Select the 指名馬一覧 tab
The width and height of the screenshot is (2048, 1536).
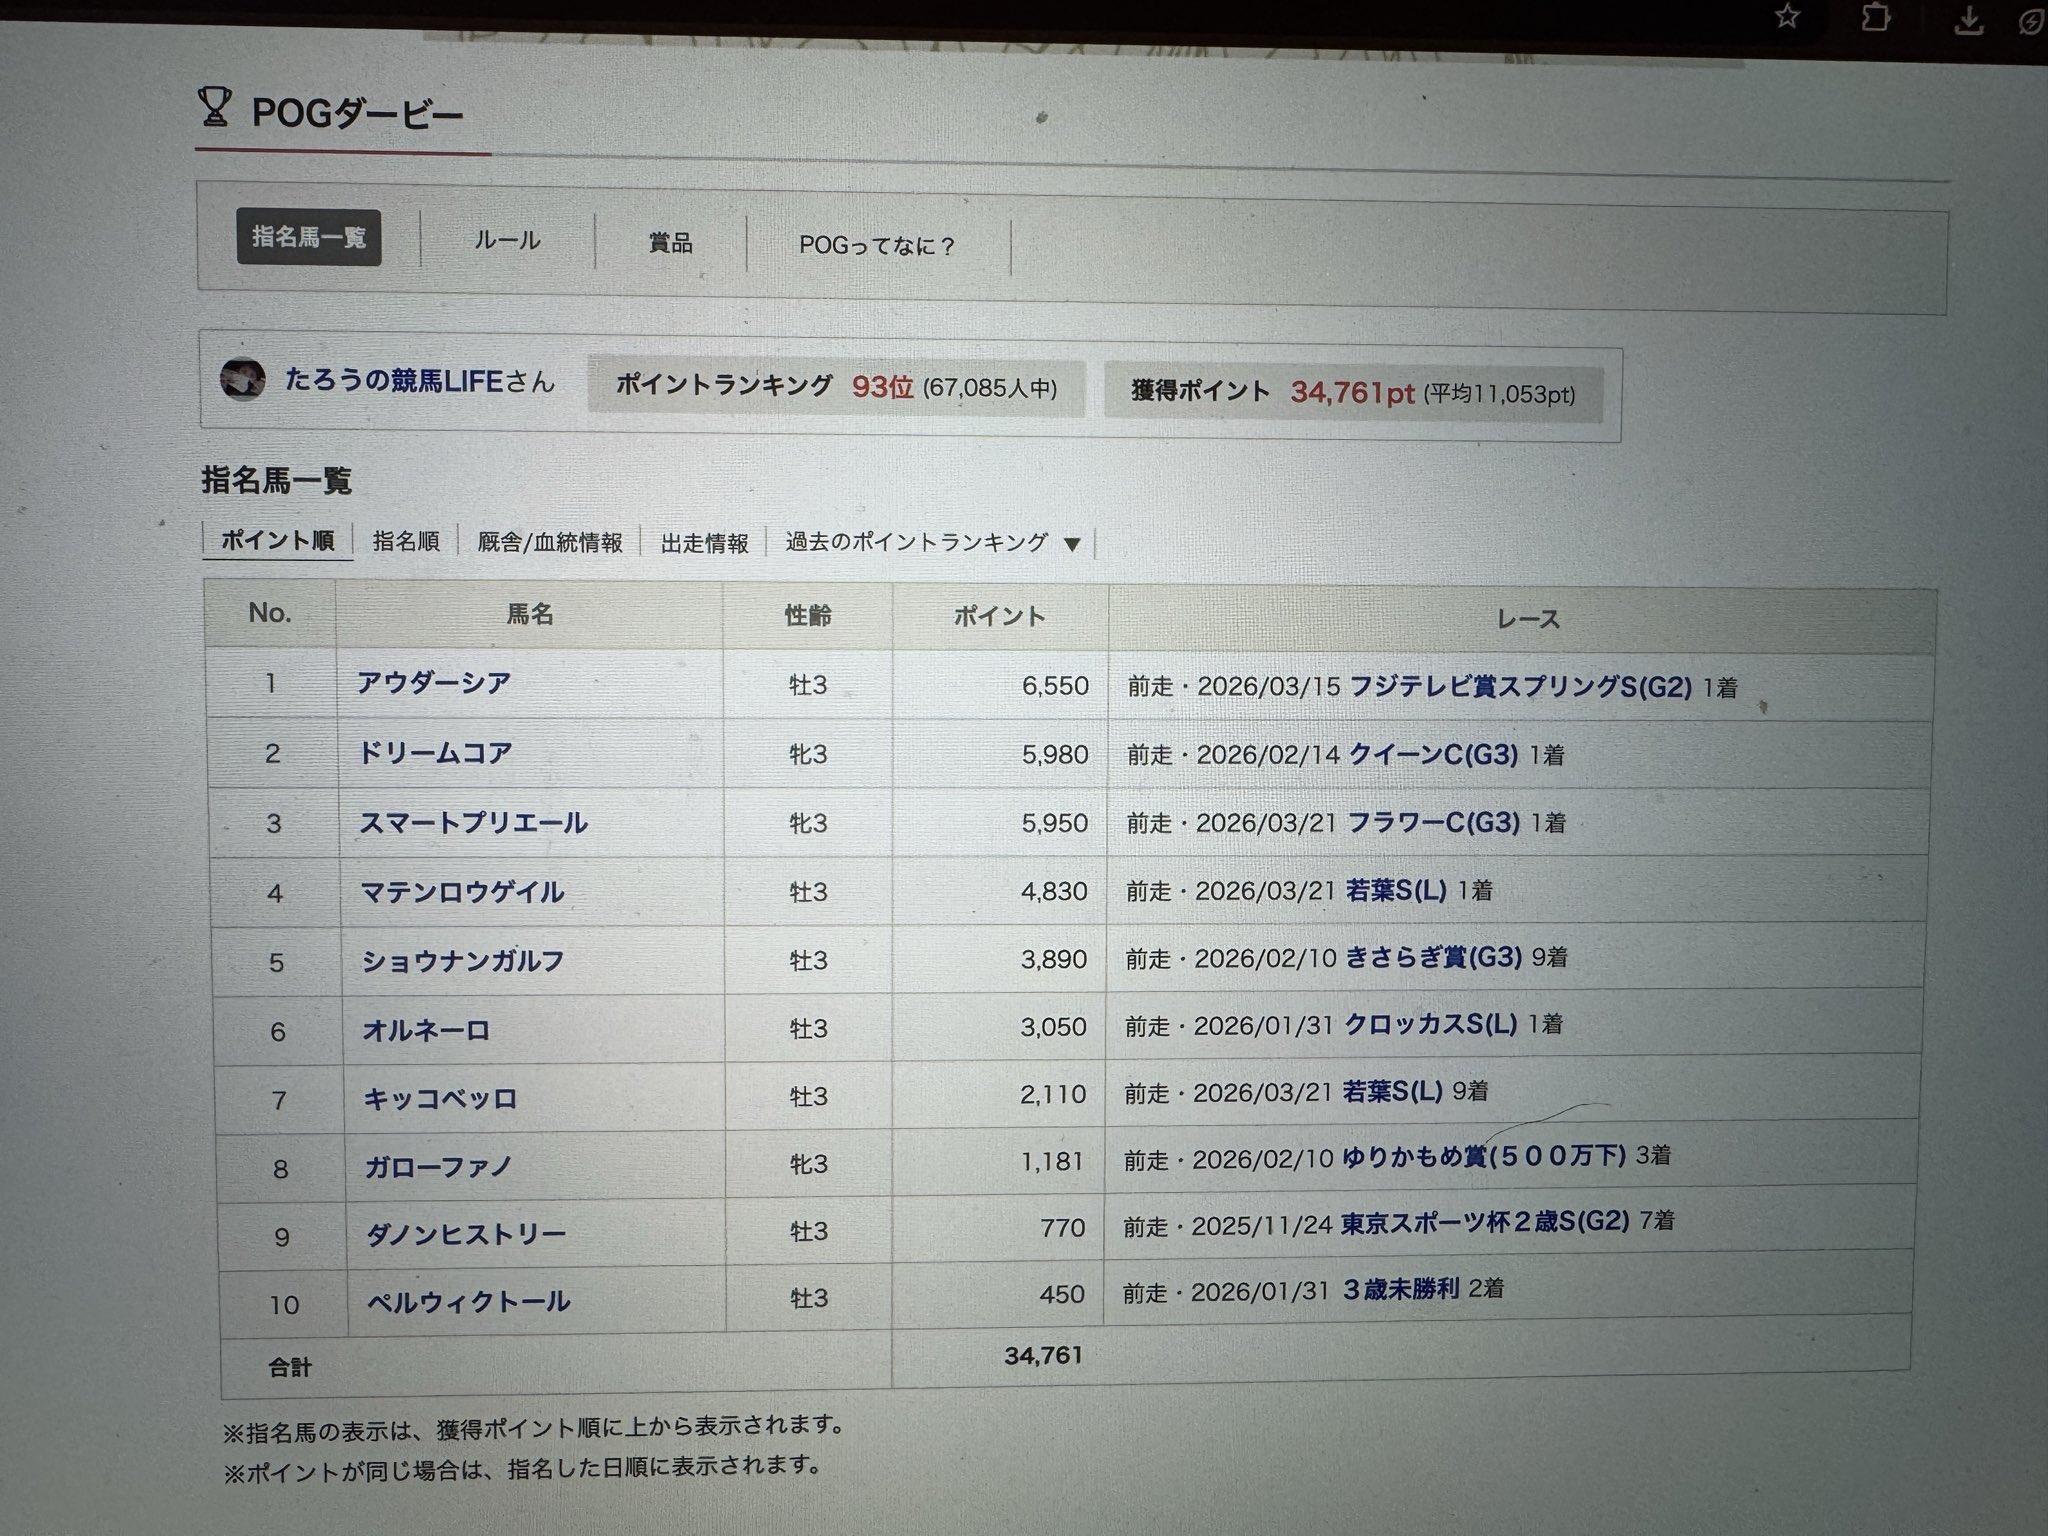309,237
